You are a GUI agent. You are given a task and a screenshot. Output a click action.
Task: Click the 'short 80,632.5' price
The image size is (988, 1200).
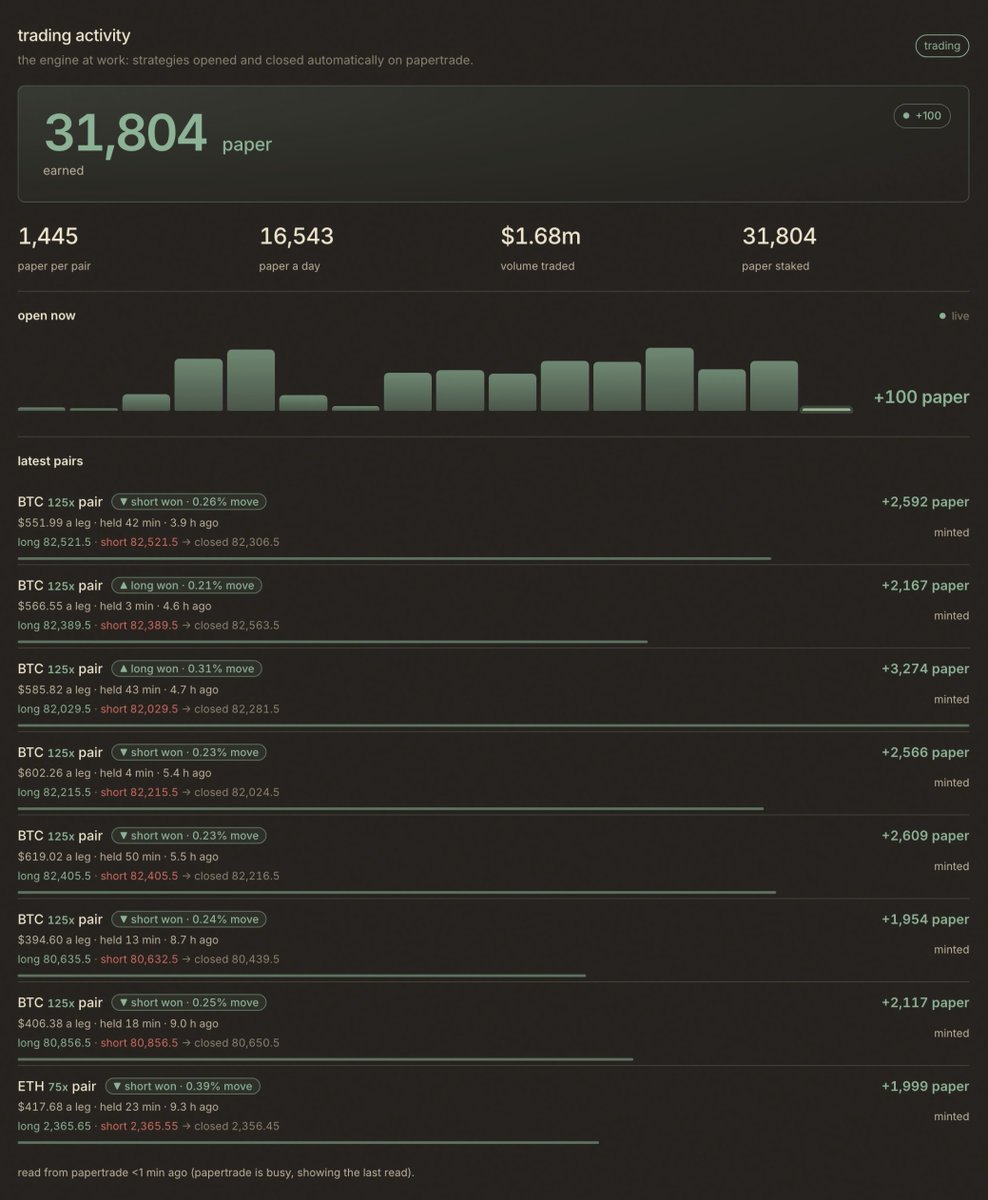(x=139, y=959)
